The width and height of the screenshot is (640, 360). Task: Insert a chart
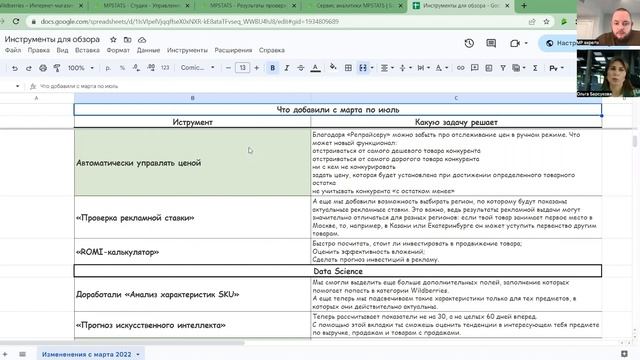click(x=489, y=68)
